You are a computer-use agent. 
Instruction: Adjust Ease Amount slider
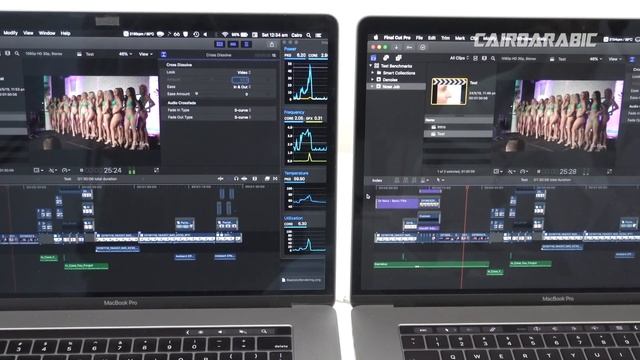click(x=196, y=94)
